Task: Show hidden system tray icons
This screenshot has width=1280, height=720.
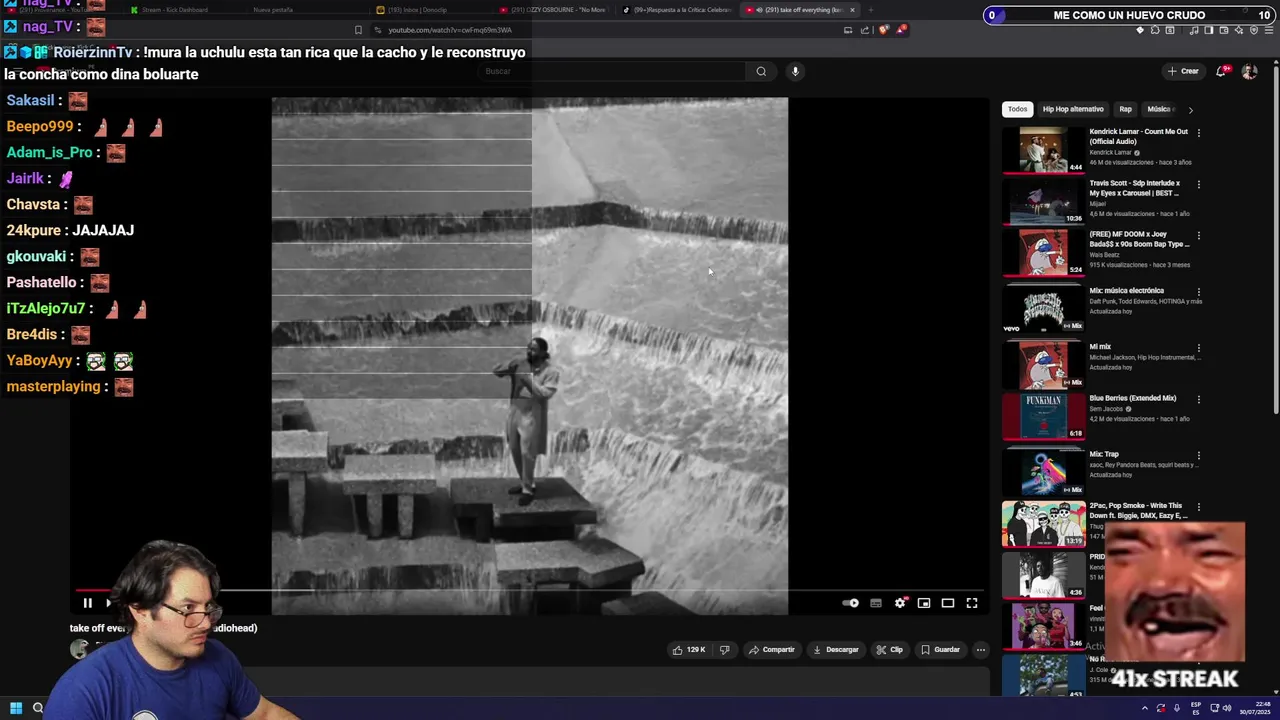Action: (1145, 708)
